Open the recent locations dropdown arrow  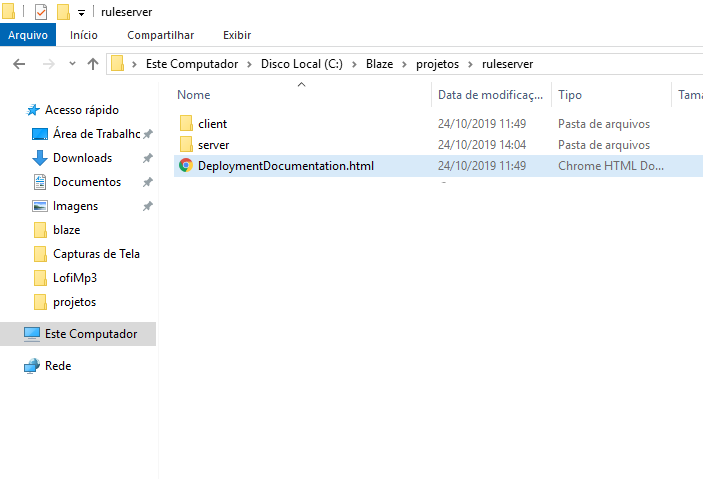(x=72, y=64)
